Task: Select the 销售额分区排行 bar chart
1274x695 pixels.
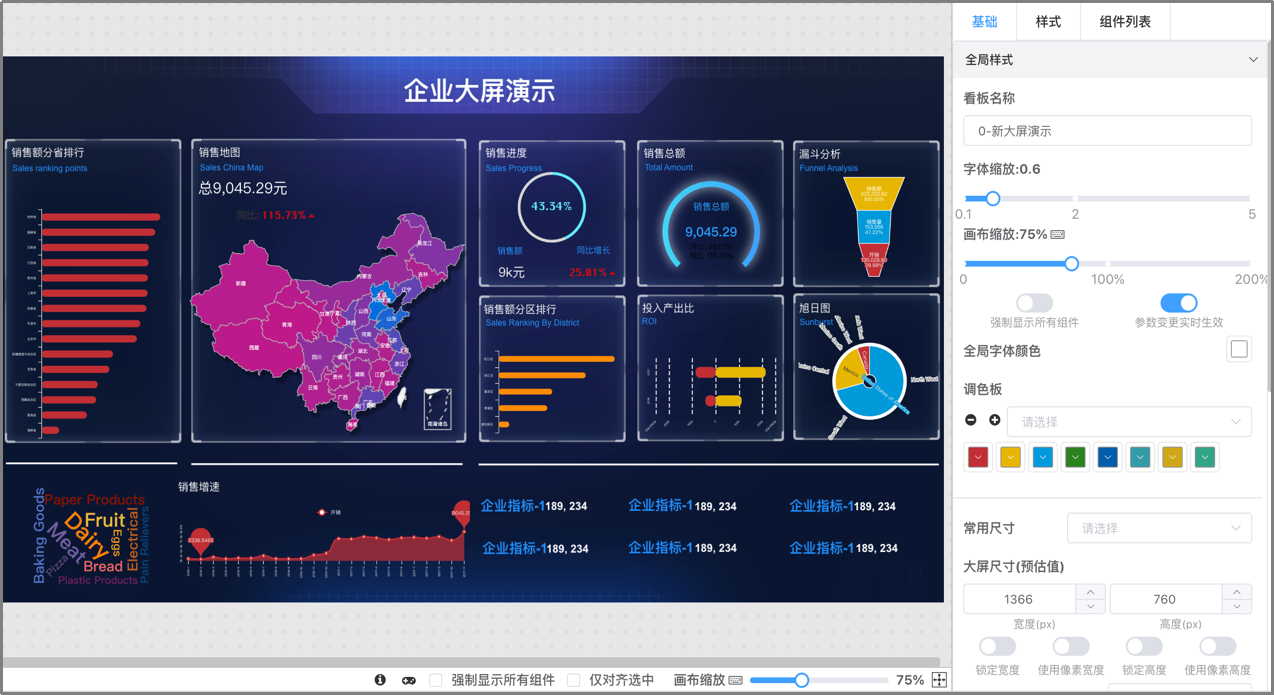Action: coord(551,368)
